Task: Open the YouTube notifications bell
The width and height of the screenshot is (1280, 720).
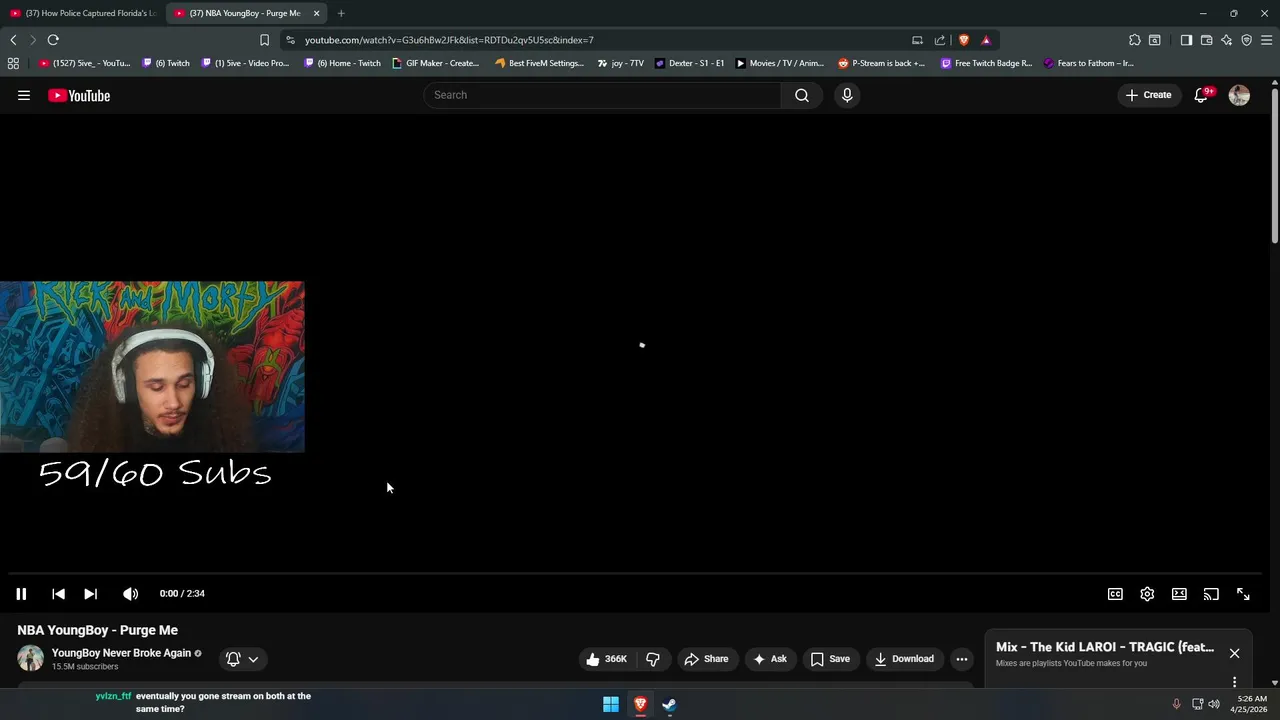Action: pyautogui.click(x=1202, y=95)
